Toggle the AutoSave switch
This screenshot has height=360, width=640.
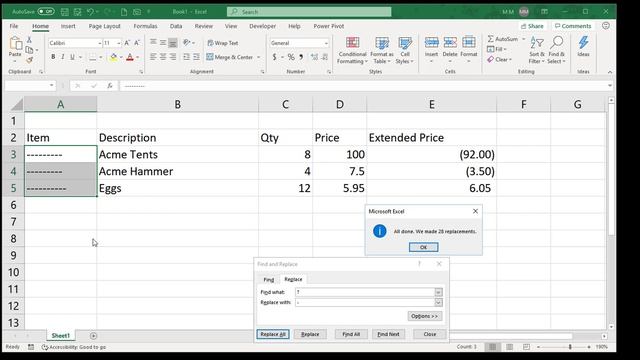coord(46,11)
